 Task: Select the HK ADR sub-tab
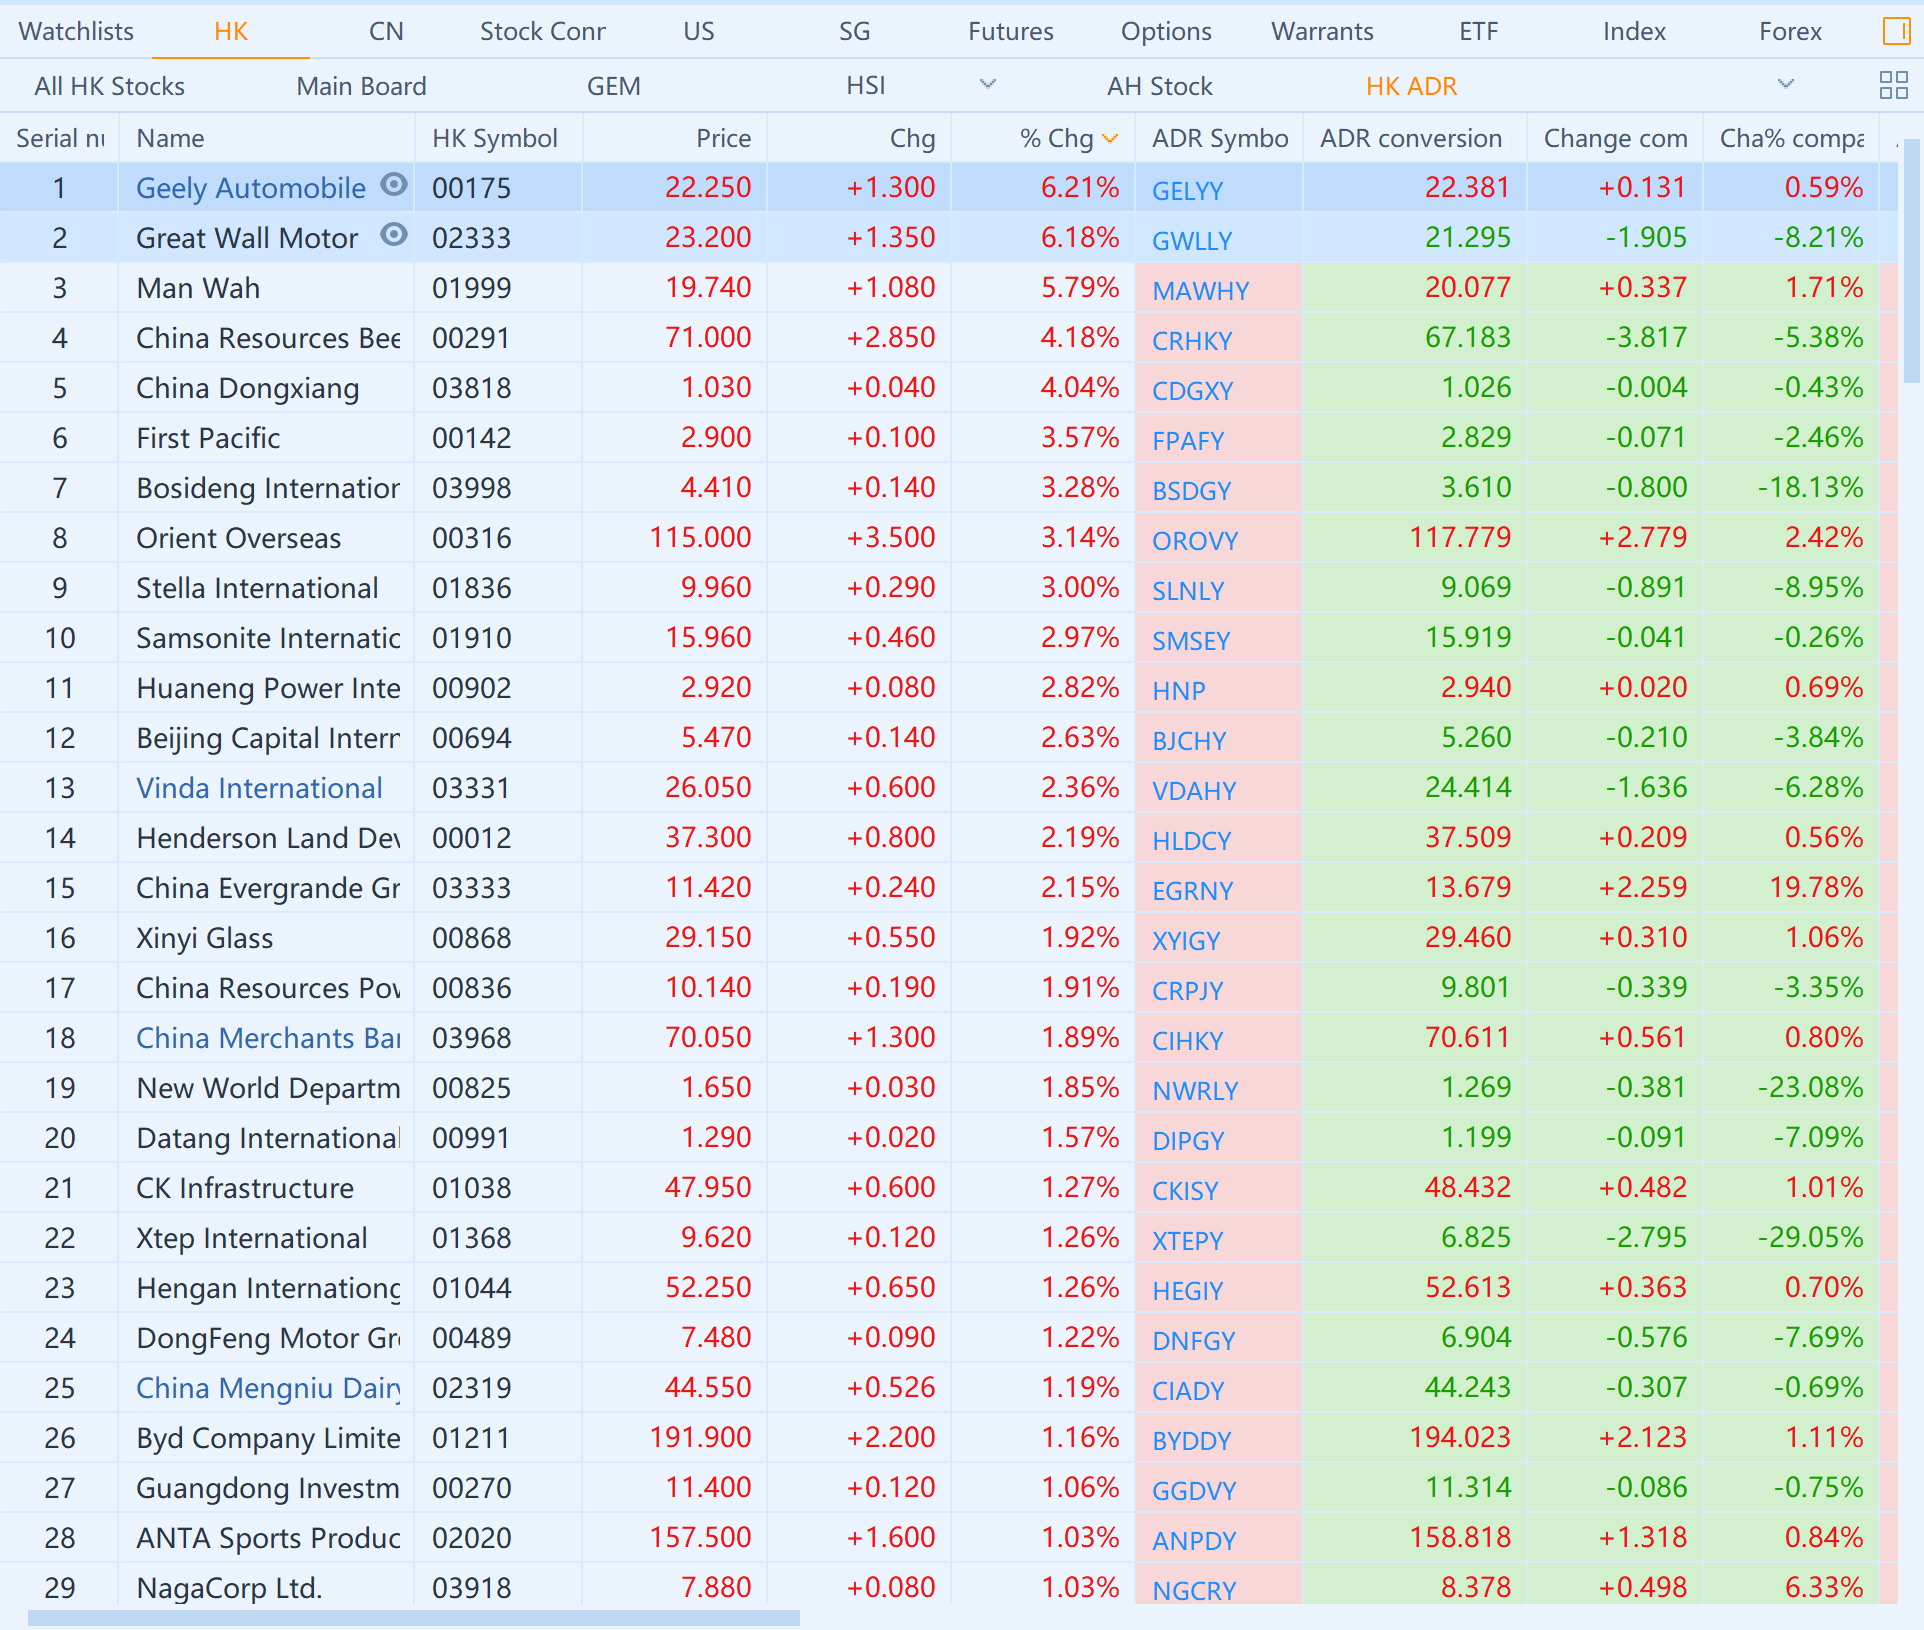(x=1411, y=86)
